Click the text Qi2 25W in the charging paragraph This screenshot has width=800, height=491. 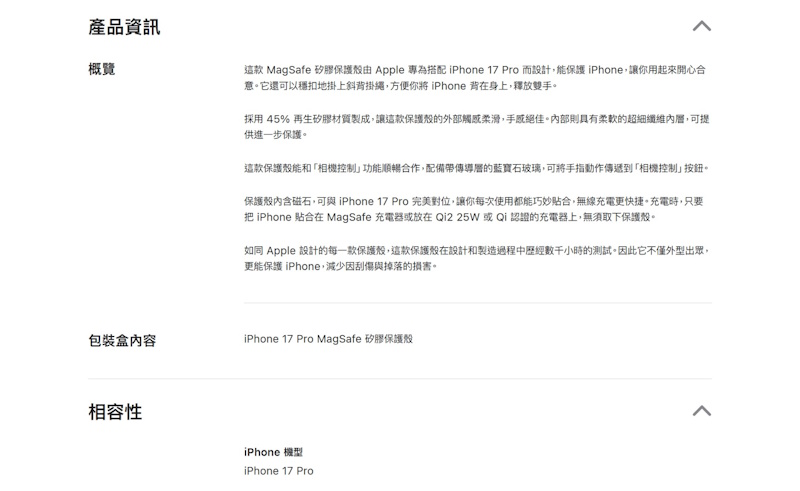[458, 217]
